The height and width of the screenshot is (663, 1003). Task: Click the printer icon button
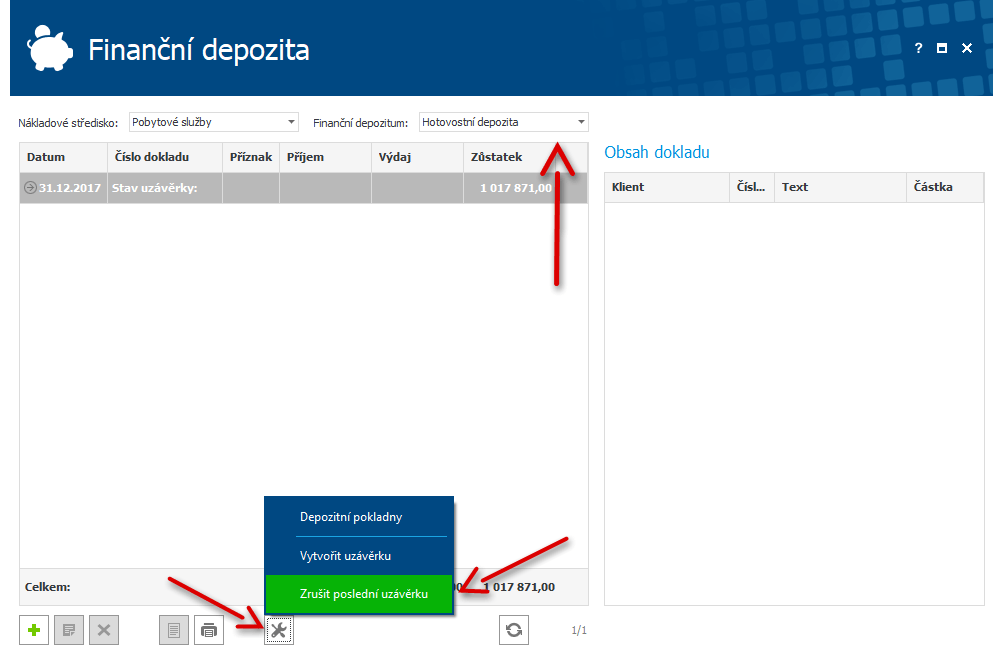pos(209,630)
